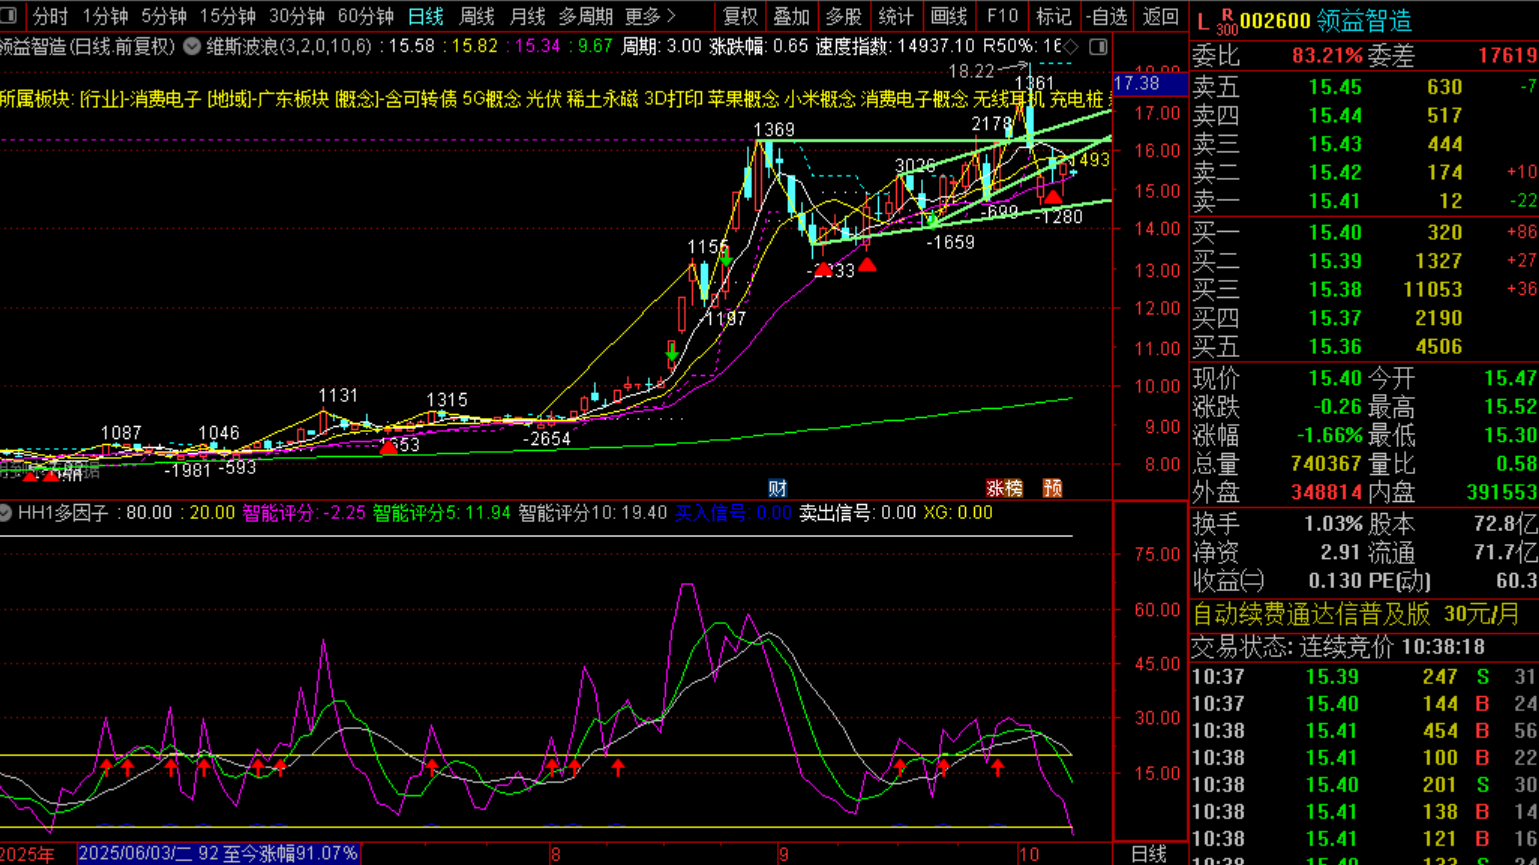The width and height of the screenshot is (1539, 865).
Task: Open the 多股 multi-stock view
Action: pyautogui.click(x=843, y=16)
